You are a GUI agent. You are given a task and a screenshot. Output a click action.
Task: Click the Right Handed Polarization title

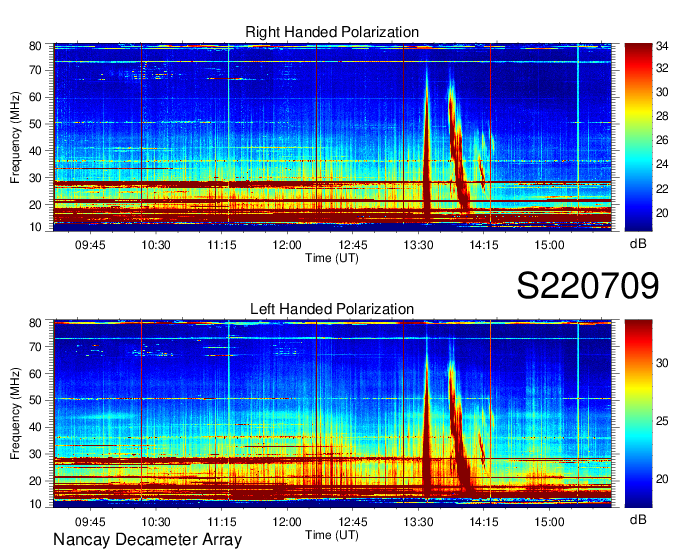[332, 32]
